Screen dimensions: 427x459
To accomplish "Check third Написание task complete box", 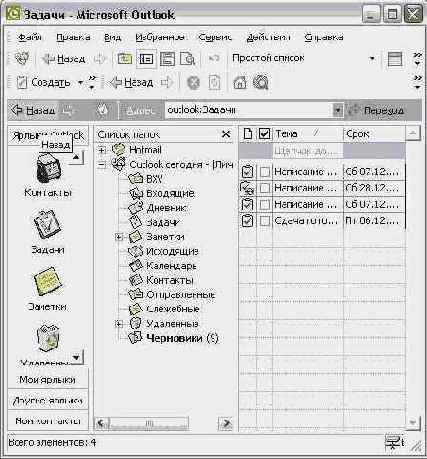I will pos(265,204).
